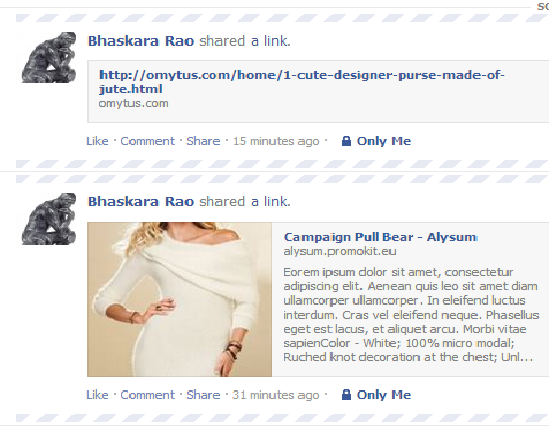Screen dimensions: 549x434
Task: Share the omytus.com link post
Action: (203, 141)
